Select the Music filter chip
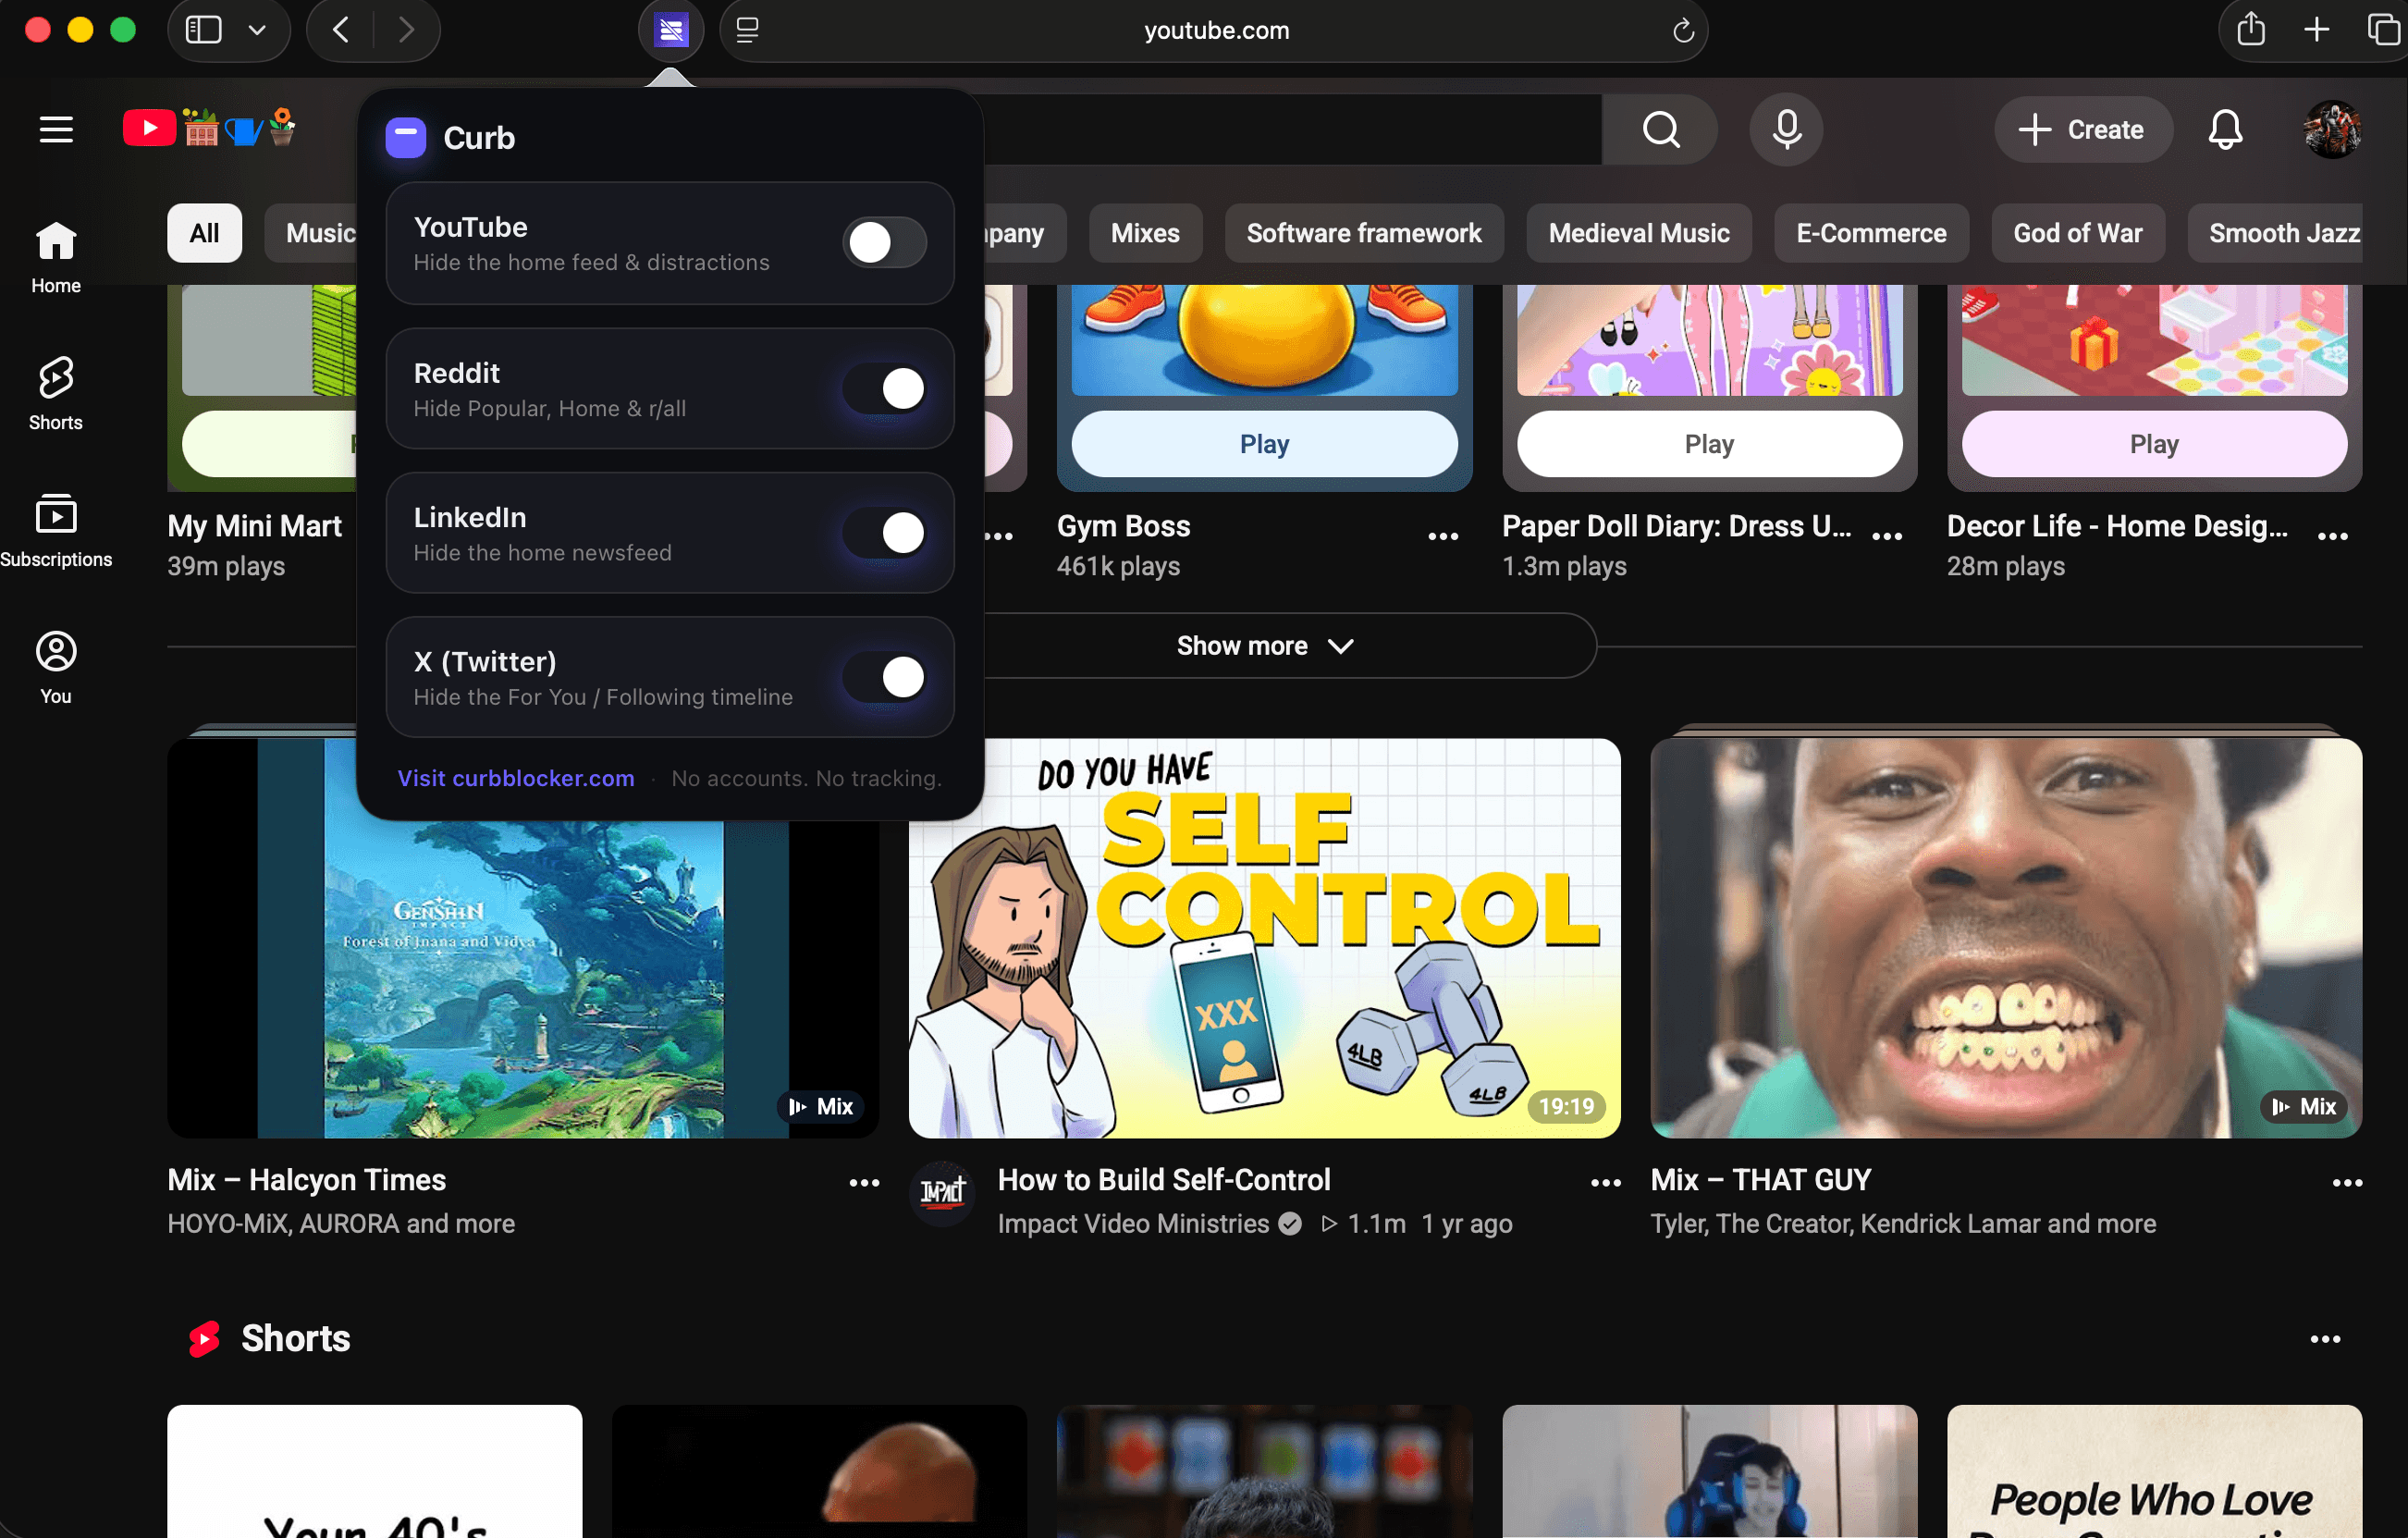 pos(312,233)
